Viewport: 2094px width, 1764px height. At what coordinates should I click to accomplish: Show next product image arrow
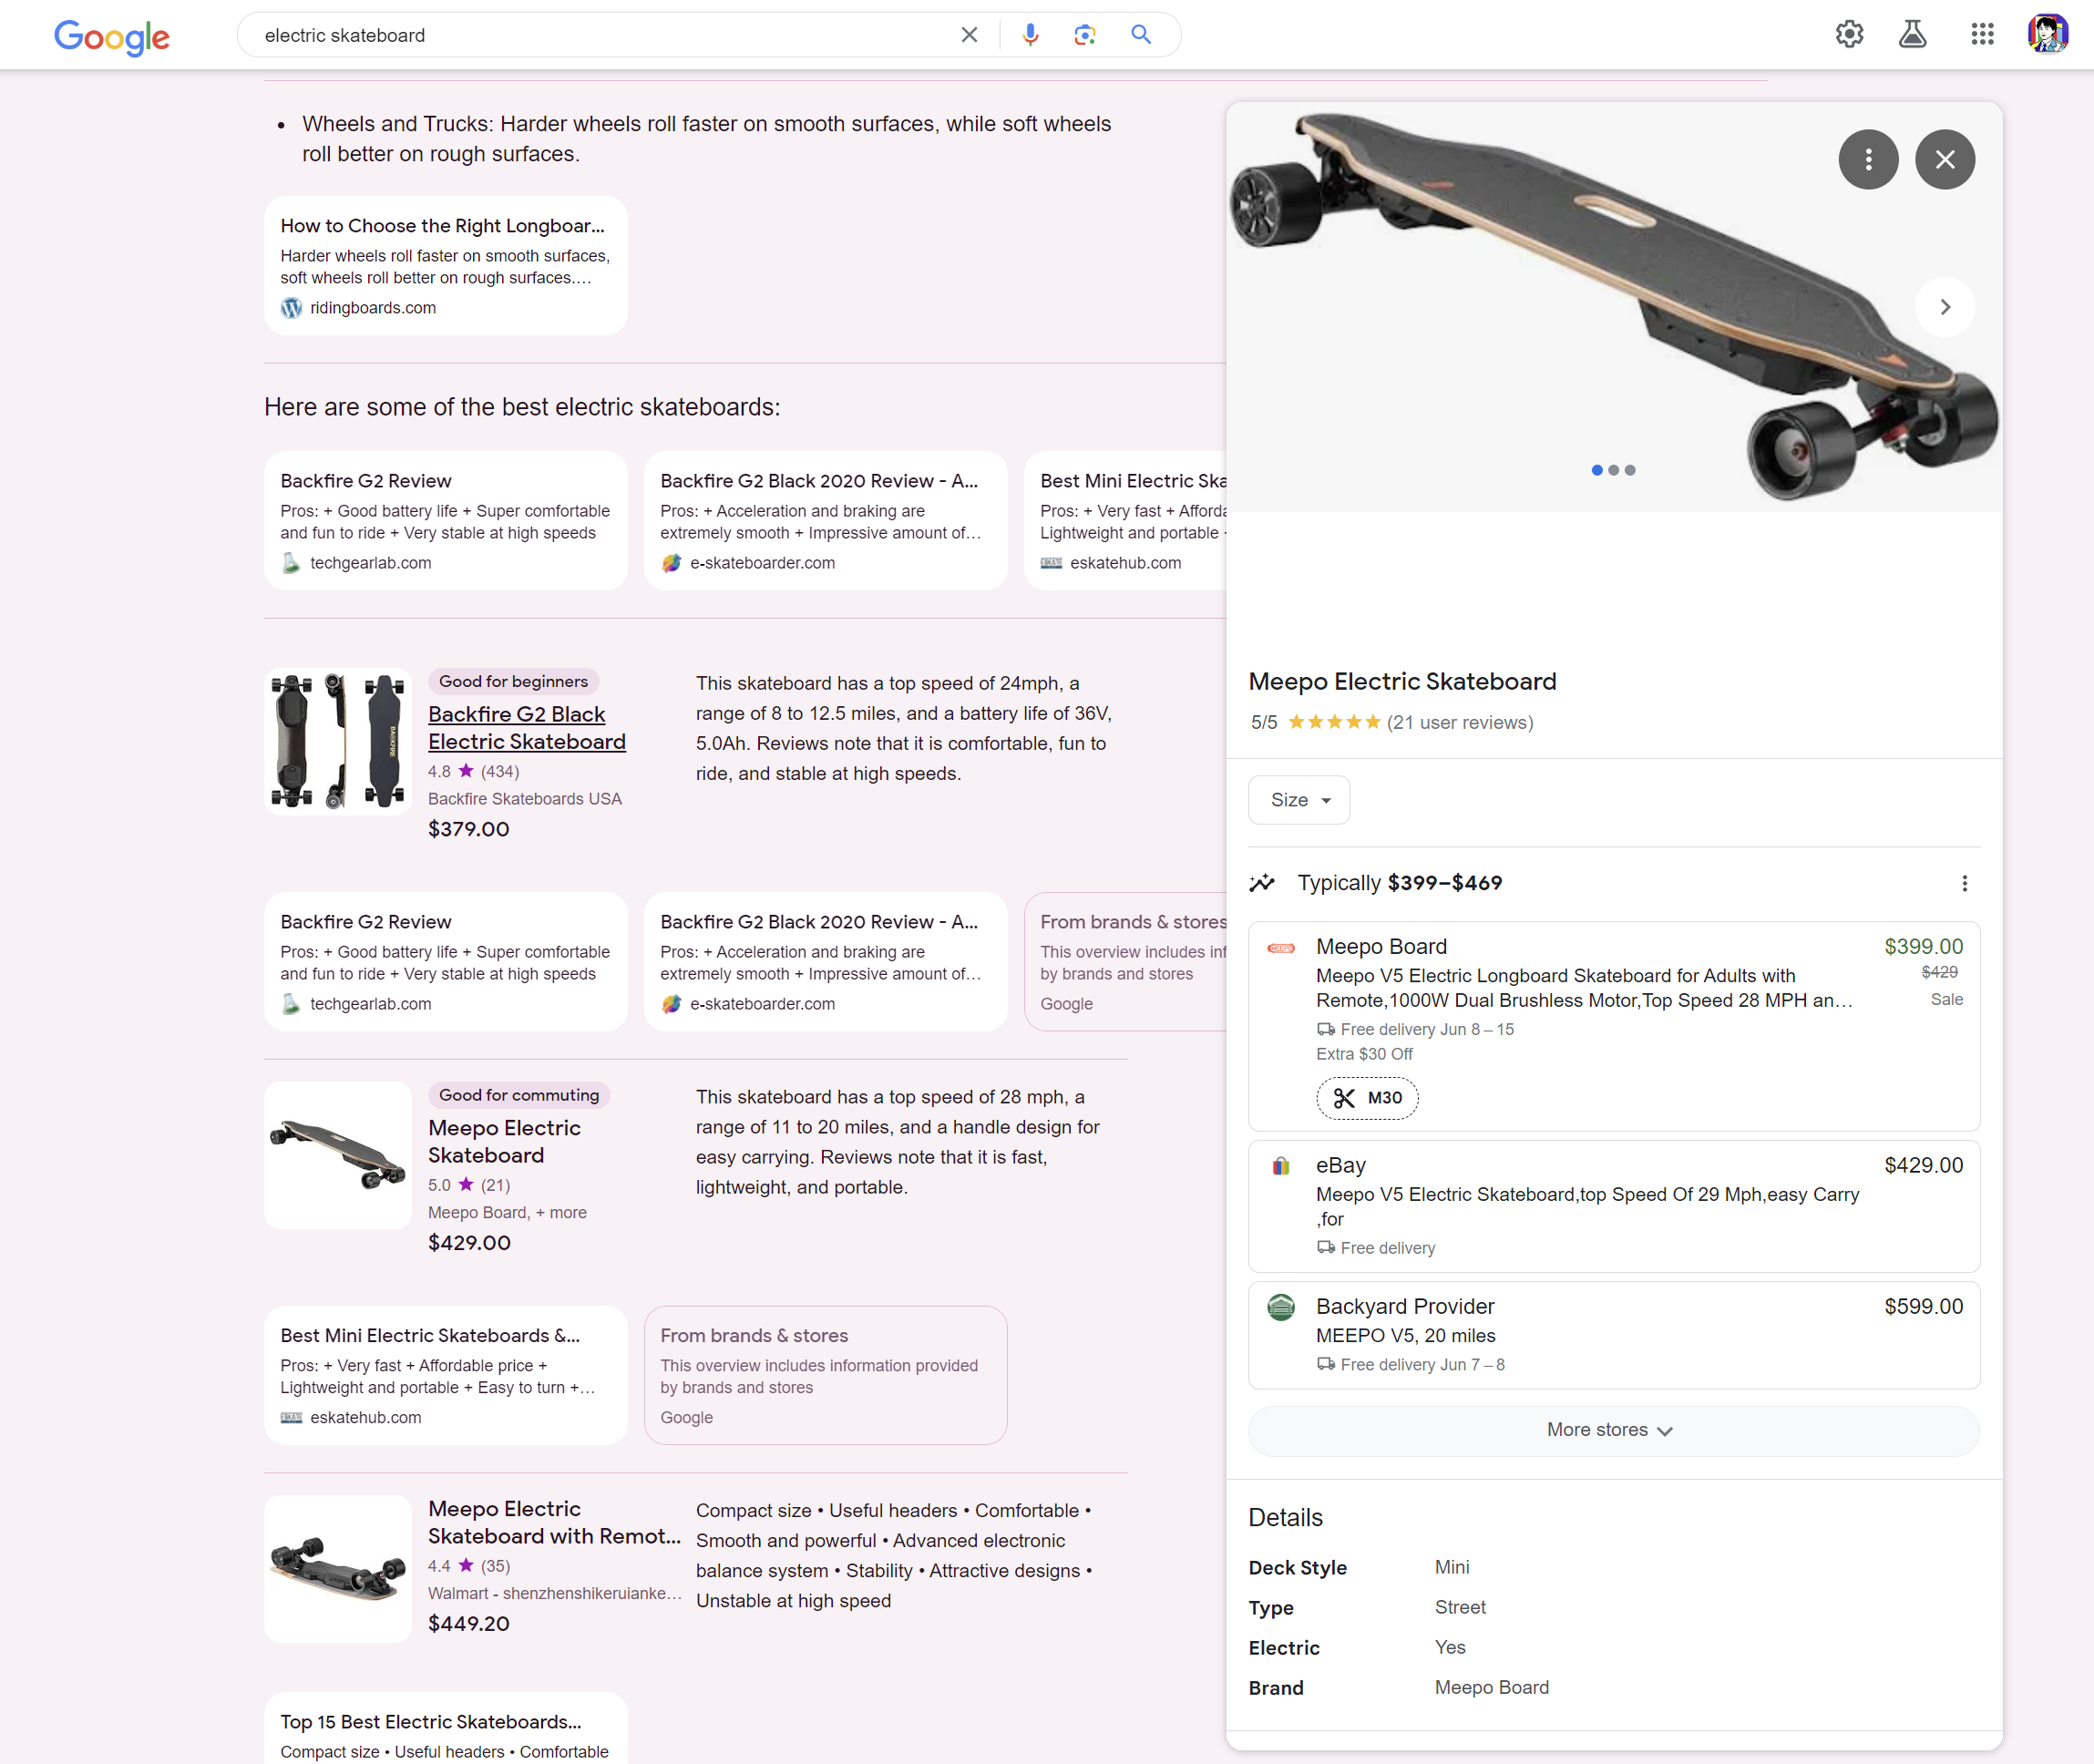[x=1944, y=307]
